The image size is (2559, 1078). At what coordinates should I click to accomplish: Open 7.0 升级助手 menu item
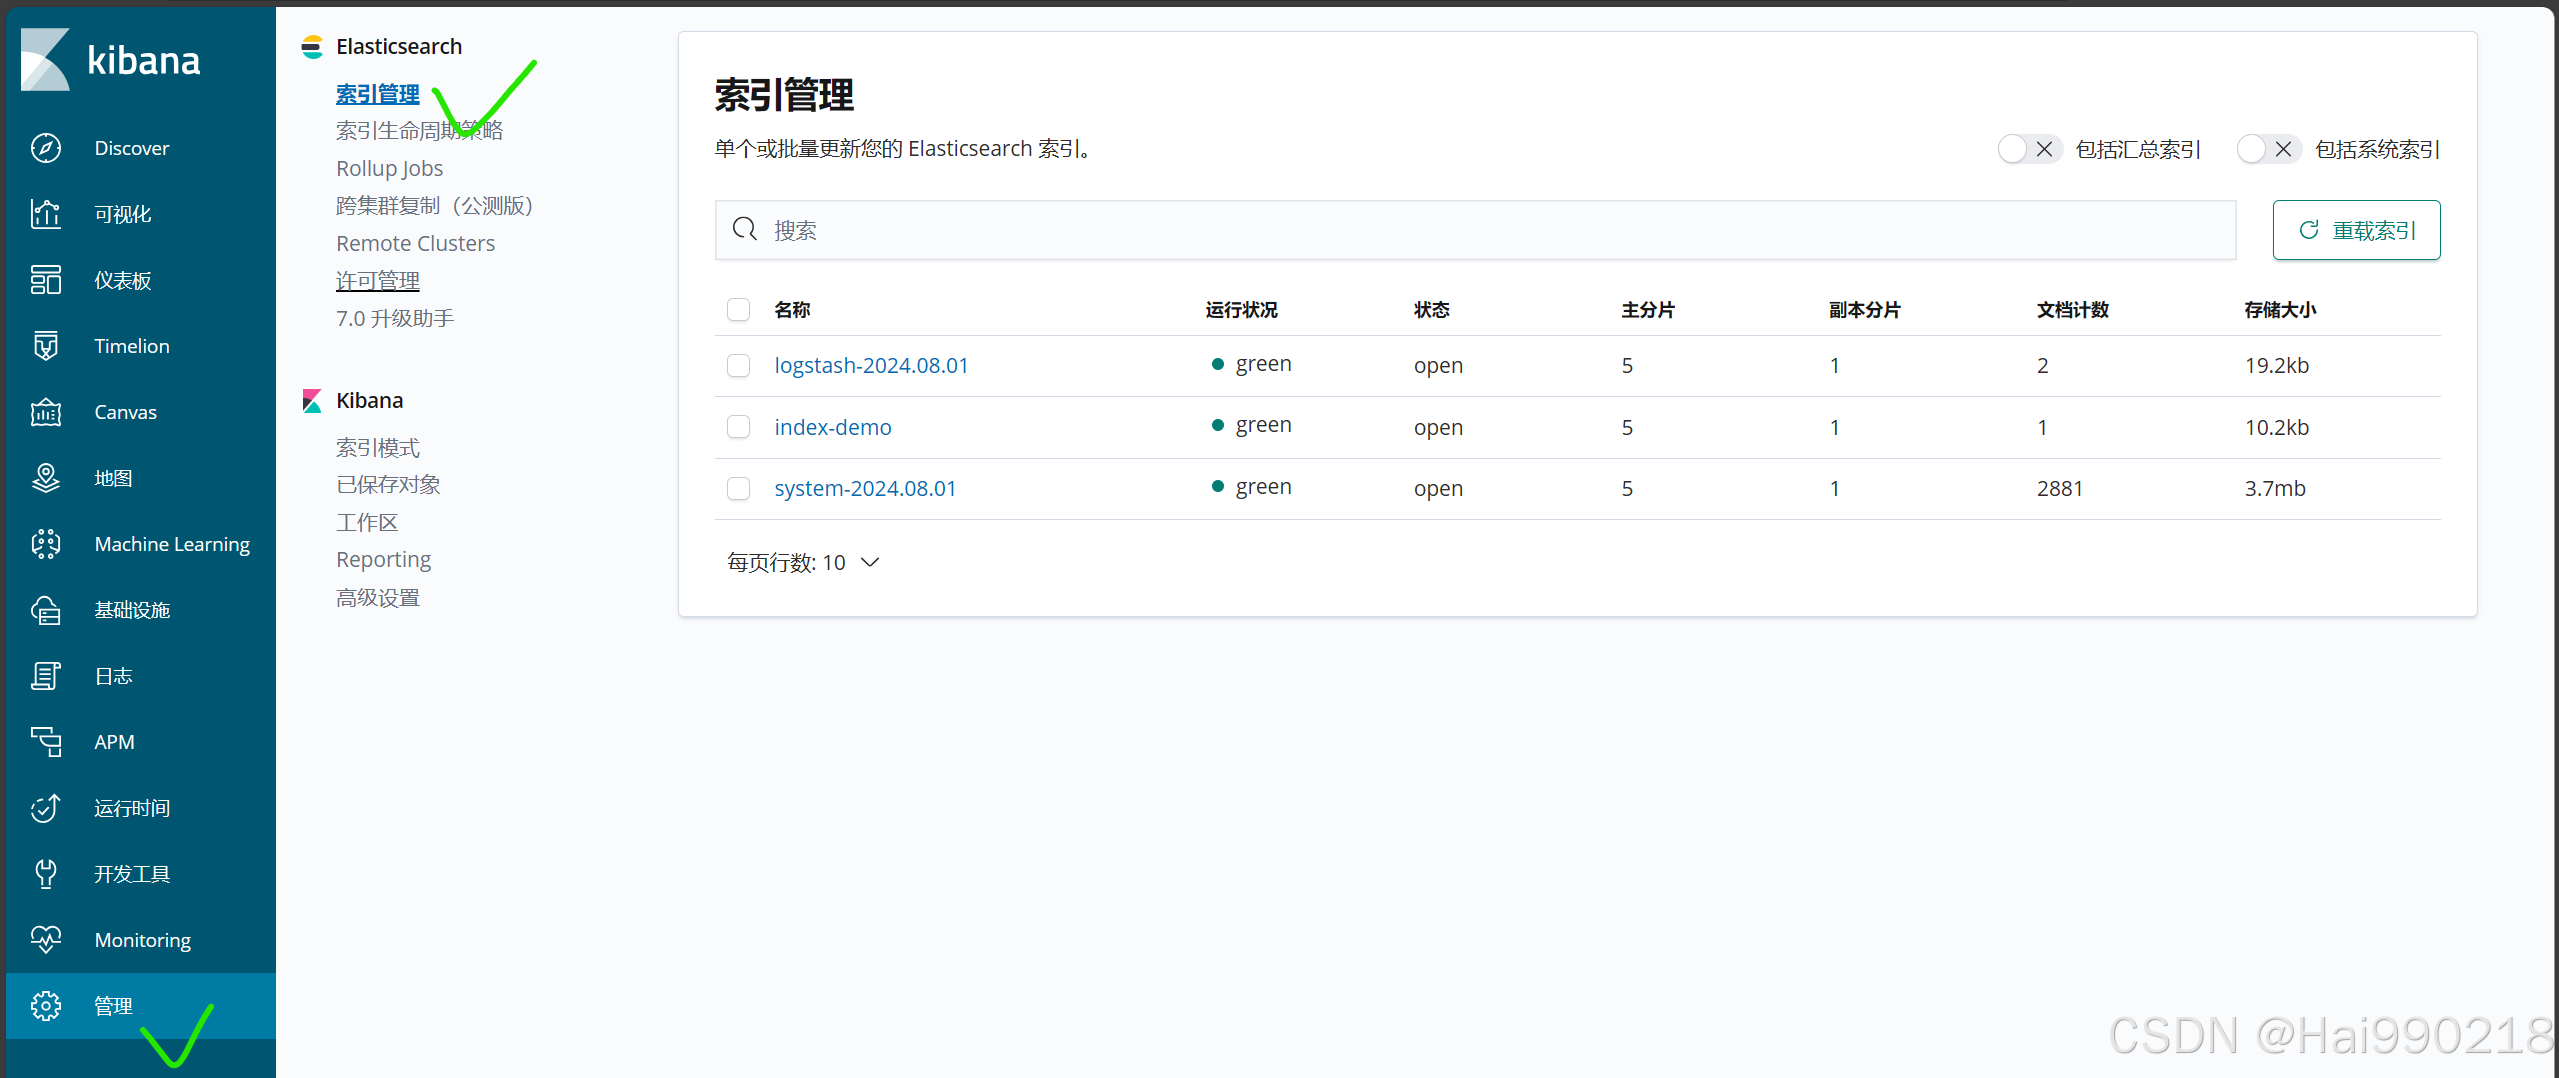395,319
